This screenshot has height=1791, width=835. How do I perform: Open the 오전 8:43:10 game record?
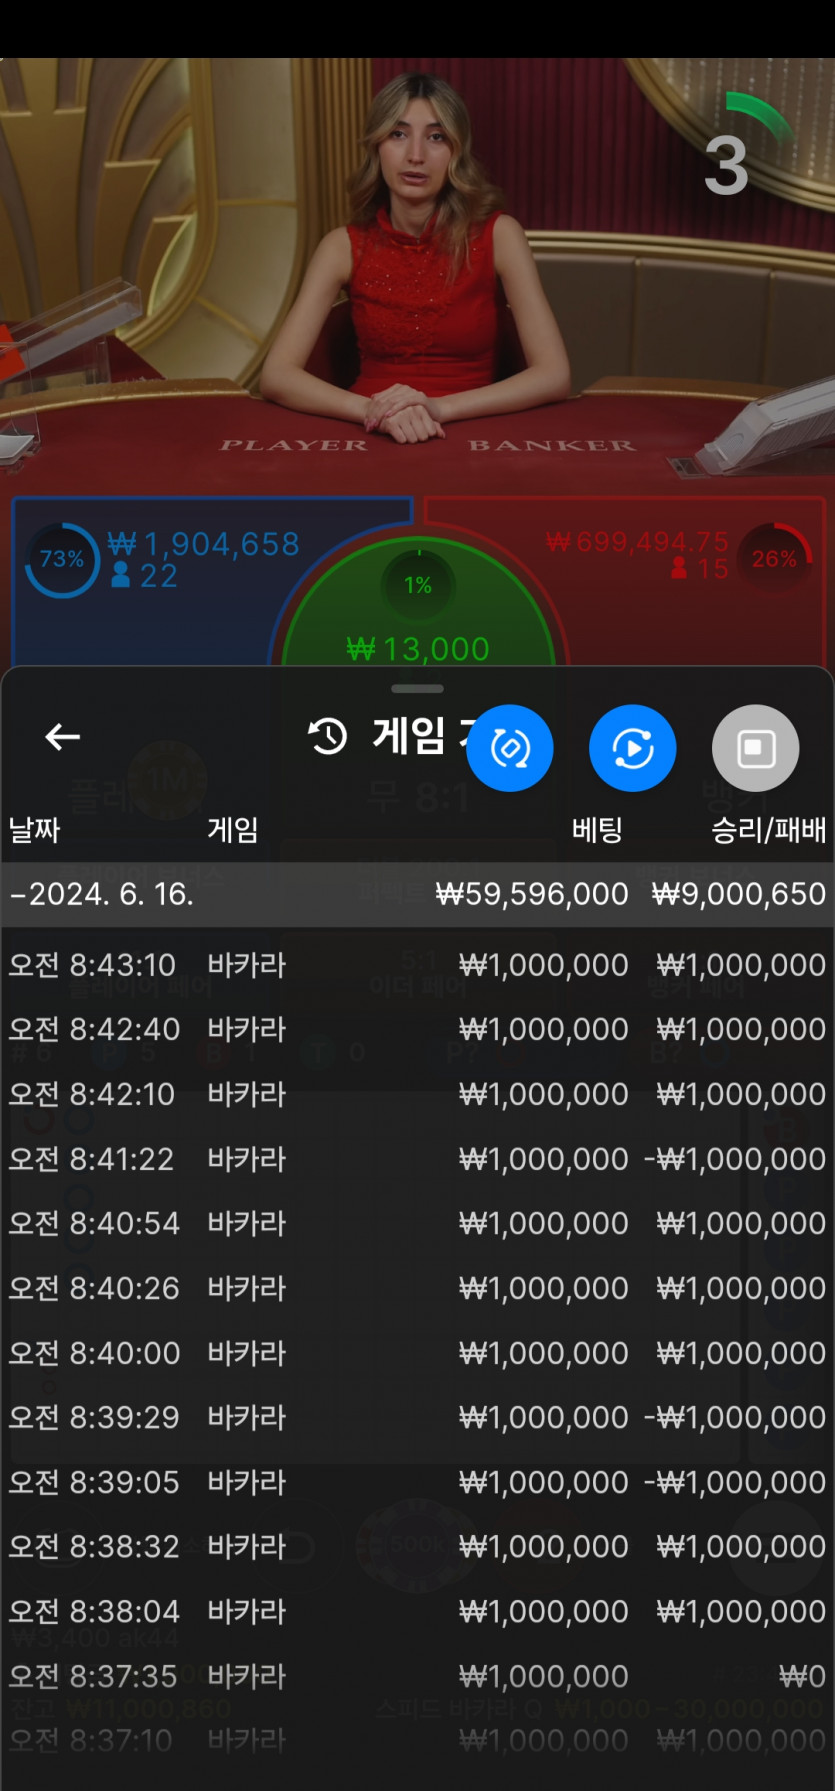point(417,965)
